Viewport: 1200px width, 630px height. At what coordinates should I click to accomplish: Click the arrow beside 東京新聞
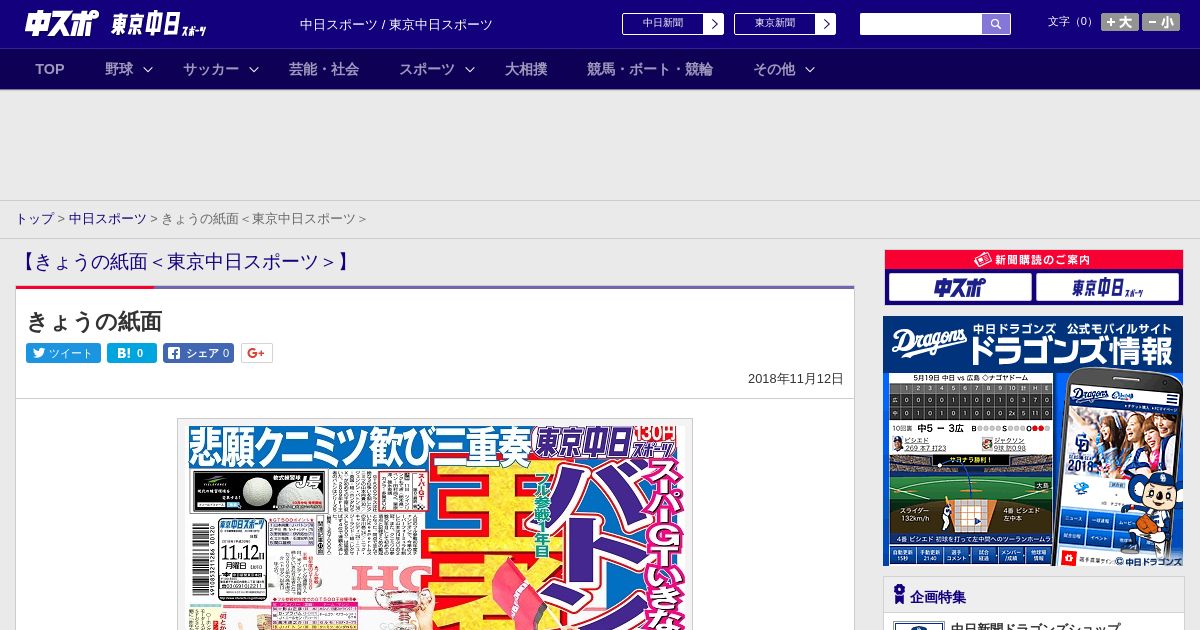click(x=825, y=24)
